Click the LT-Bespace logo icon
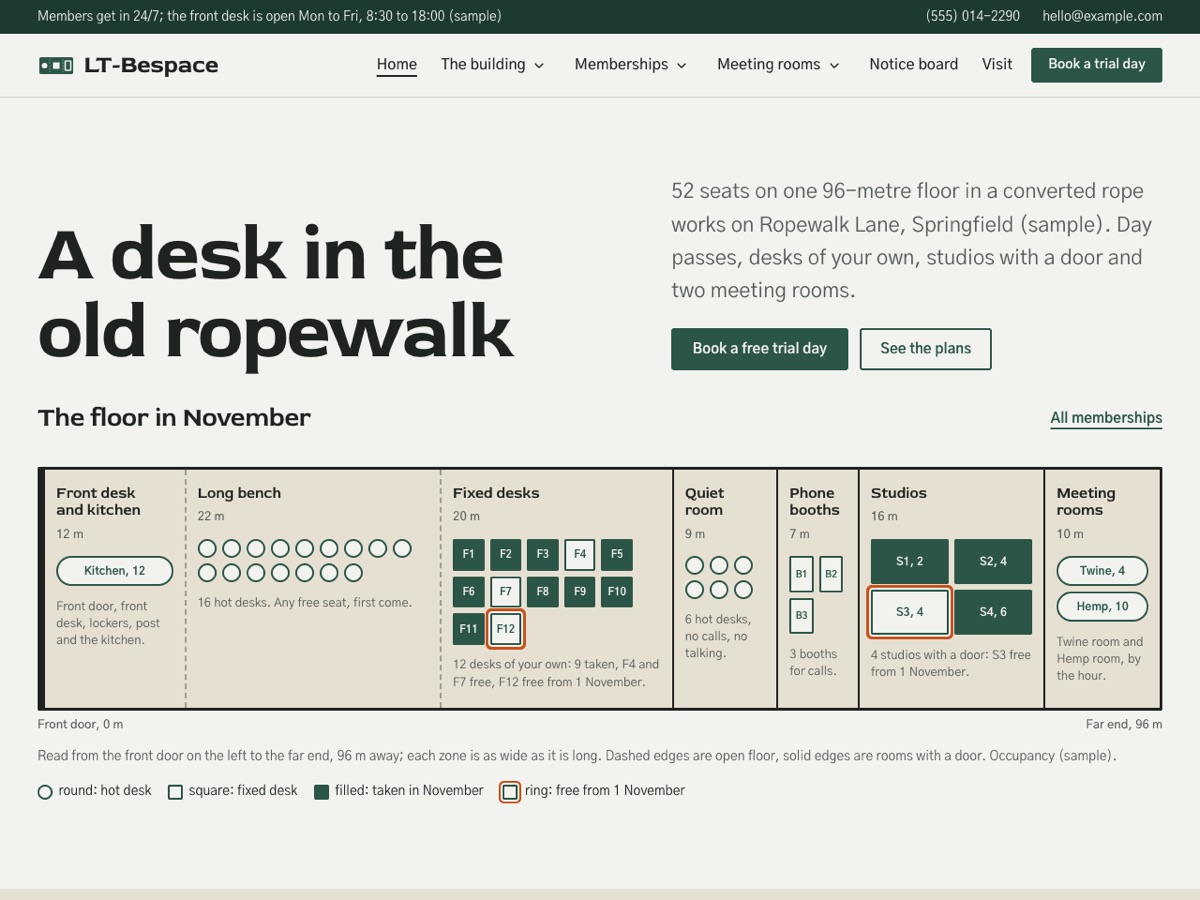Screen dimensions: 1200x900 [x=56, y=66]
